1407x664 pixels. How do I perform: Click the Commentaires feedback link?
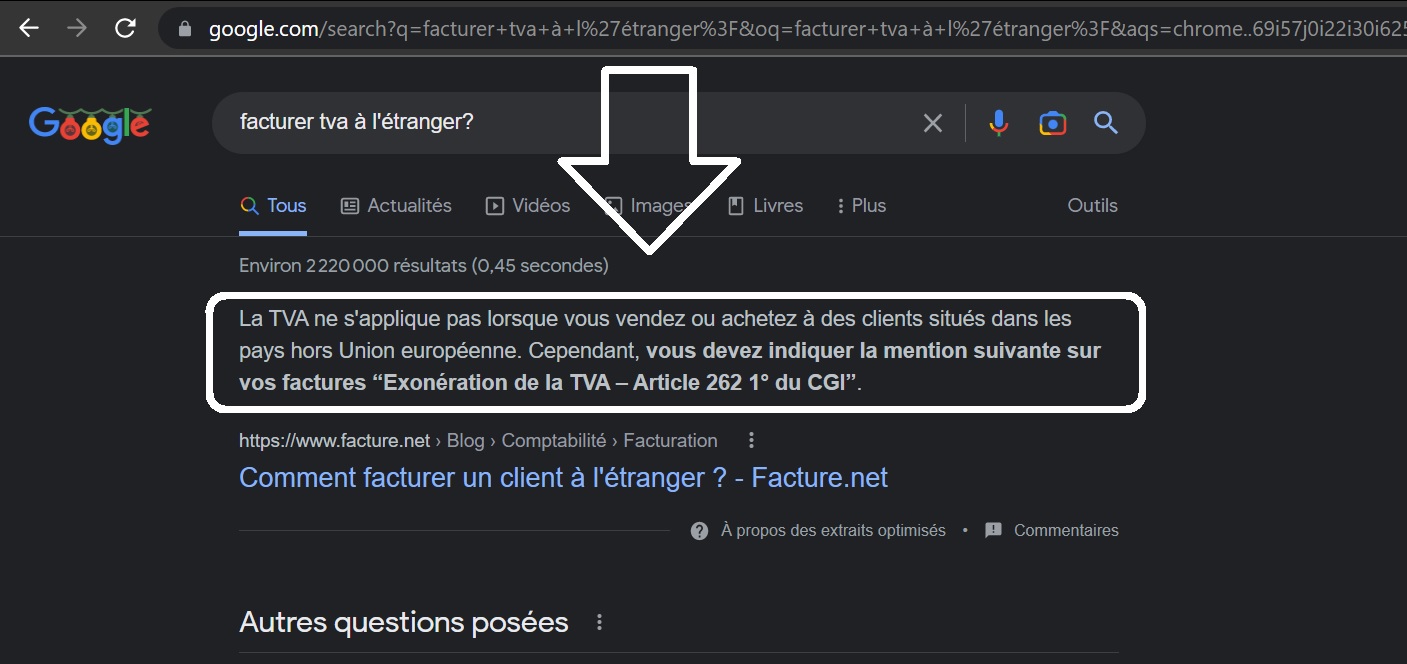pos(1065,530)
